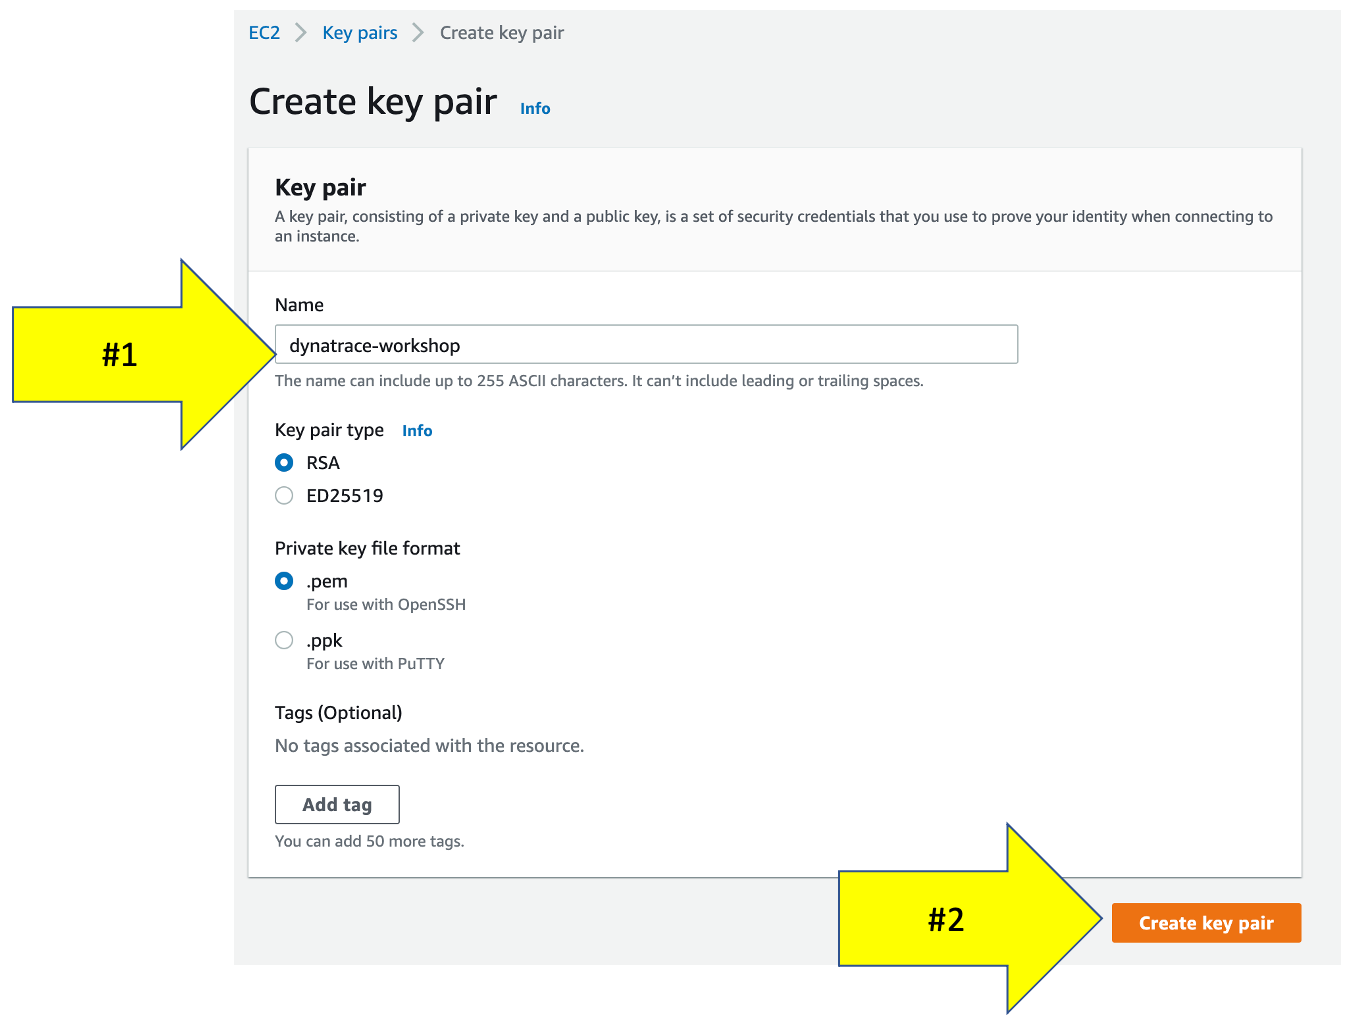Open the EC2 breadcrumb link
Screen dimensions: 1368x1024
[264, 33]
